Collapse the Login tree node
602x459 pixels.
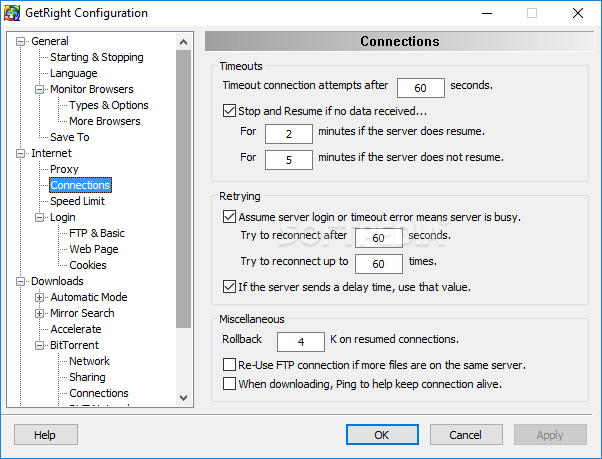[39, 218]
